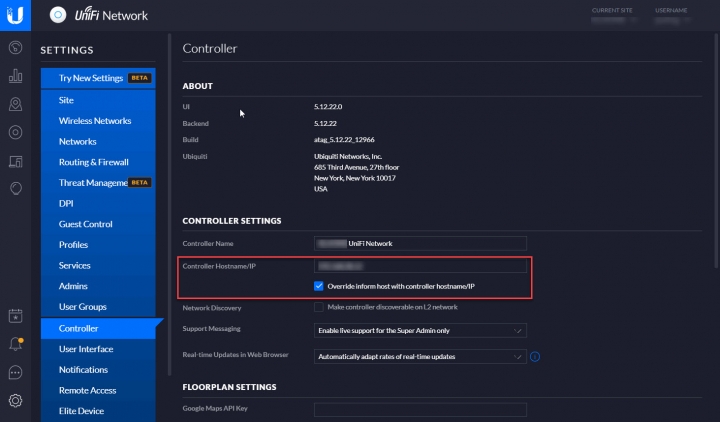This screenshot has width=720, height=422.
Task: Open Notifications settings section
Action: click(x=98, y=370)
